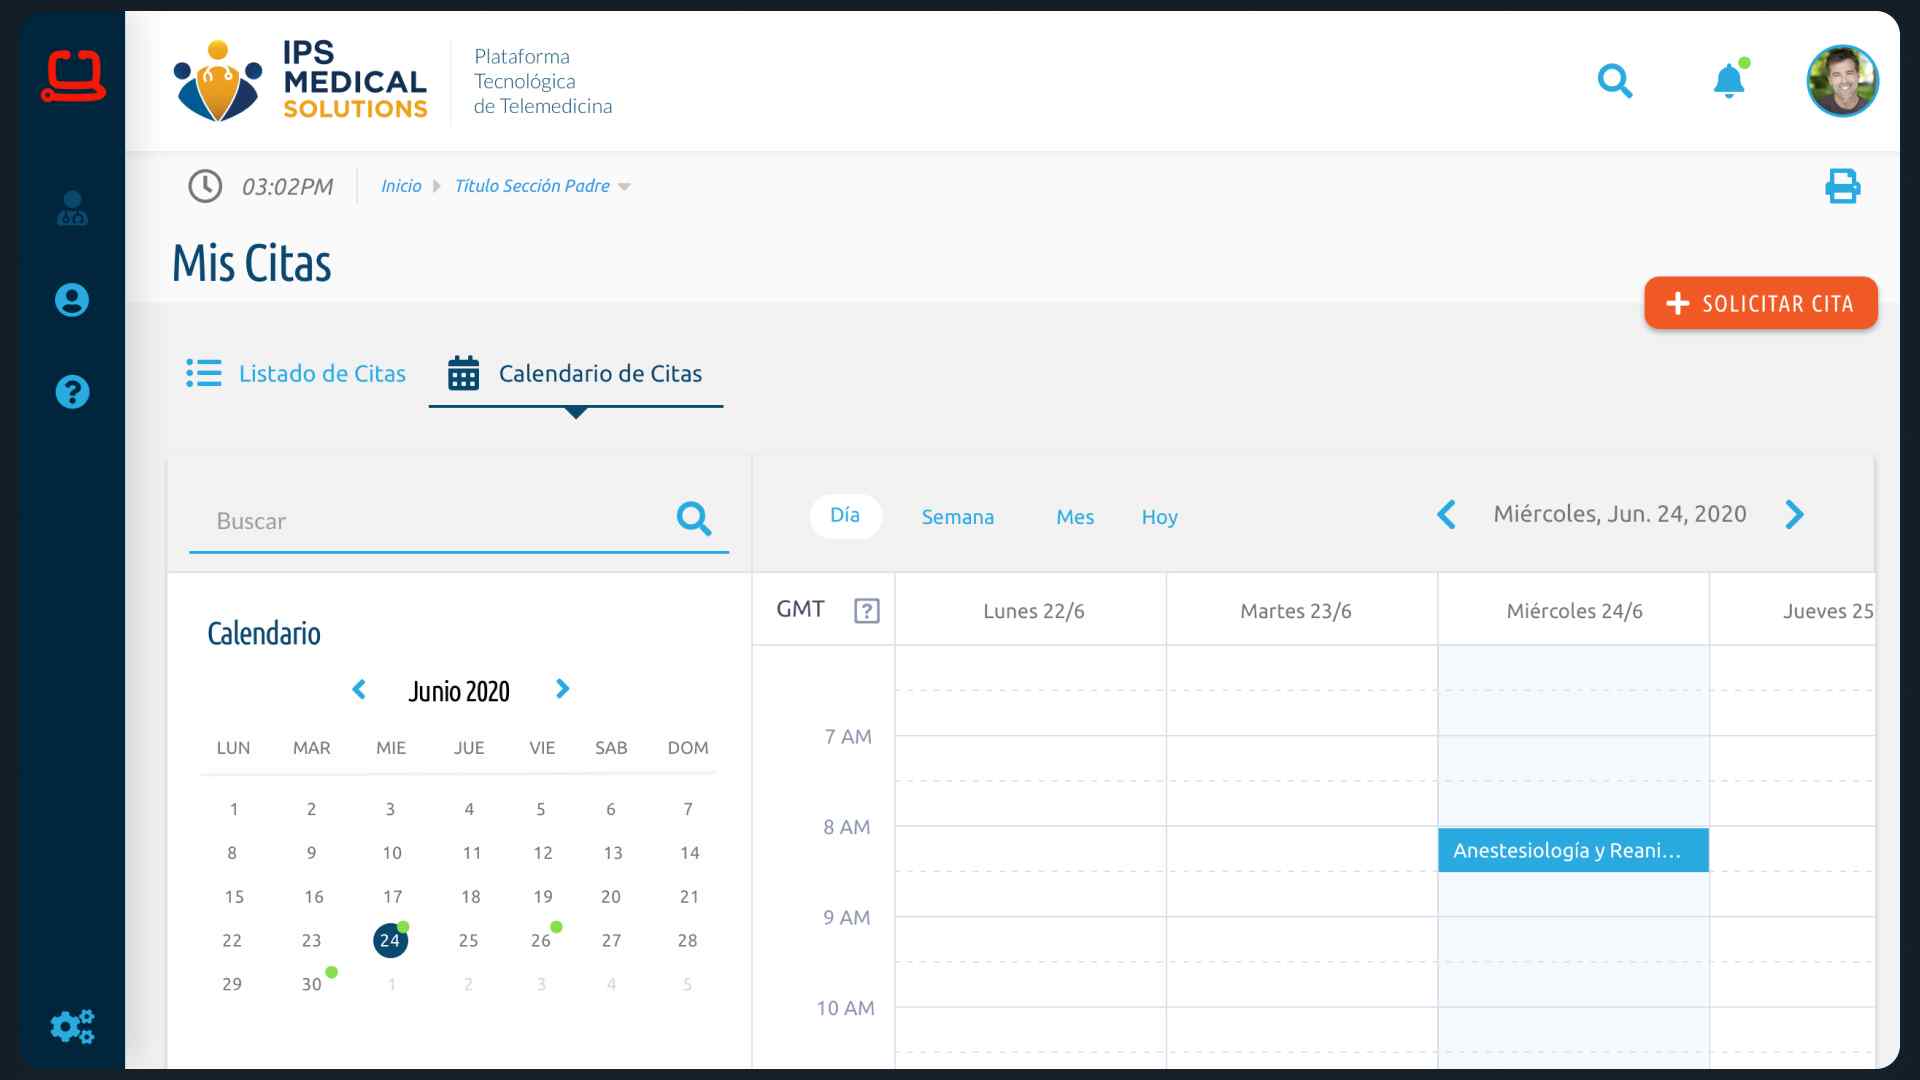Image resolution: width=1920 pixels, height=1080 pixels.
Task: Click the Inicio breadcrumb link
Action: pyautogui.click(x=401, y=186)
